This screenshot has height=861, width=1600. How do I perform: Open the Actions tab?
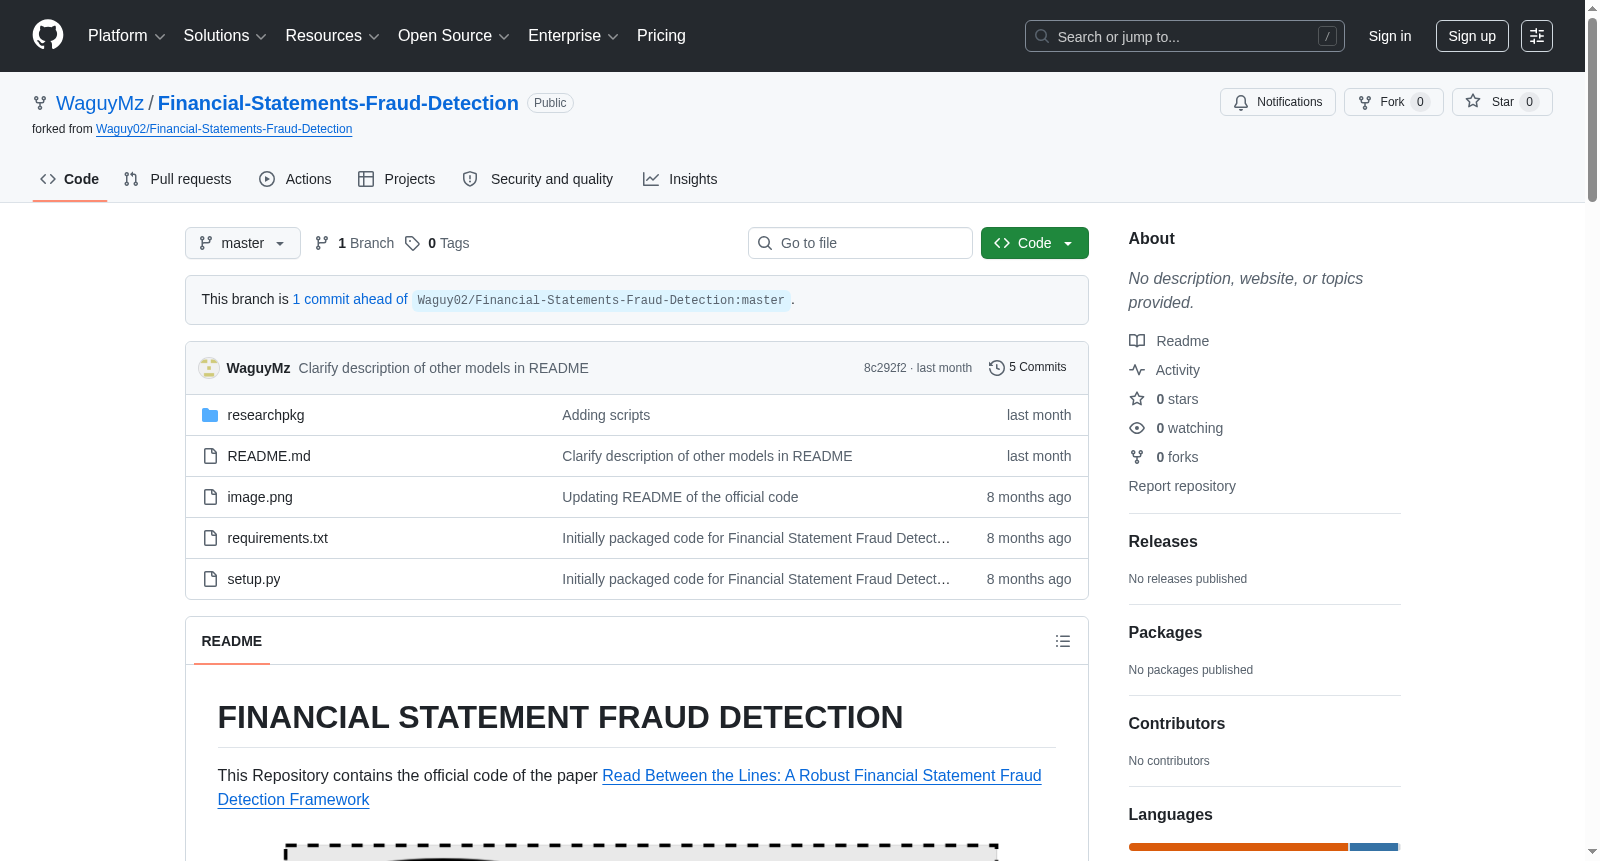295,179
